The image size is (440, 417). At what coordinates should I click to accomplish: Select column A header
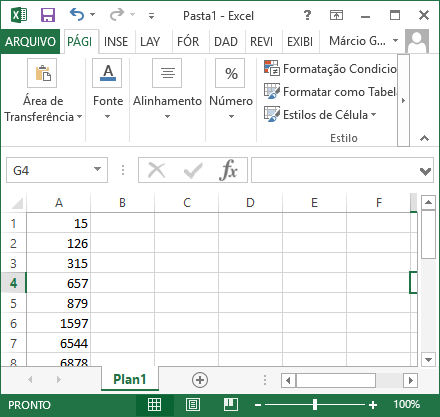59,203
